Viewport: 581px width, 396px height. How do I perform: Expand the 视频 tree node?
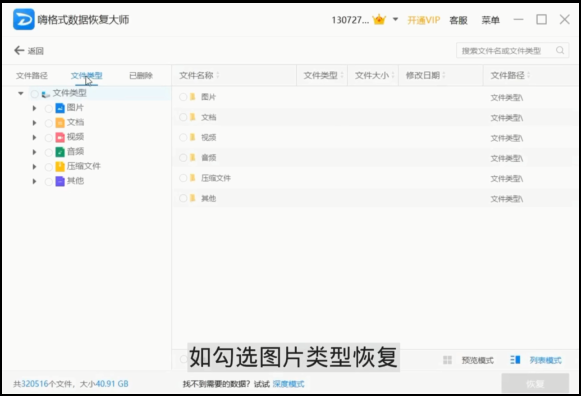(34, 137)
